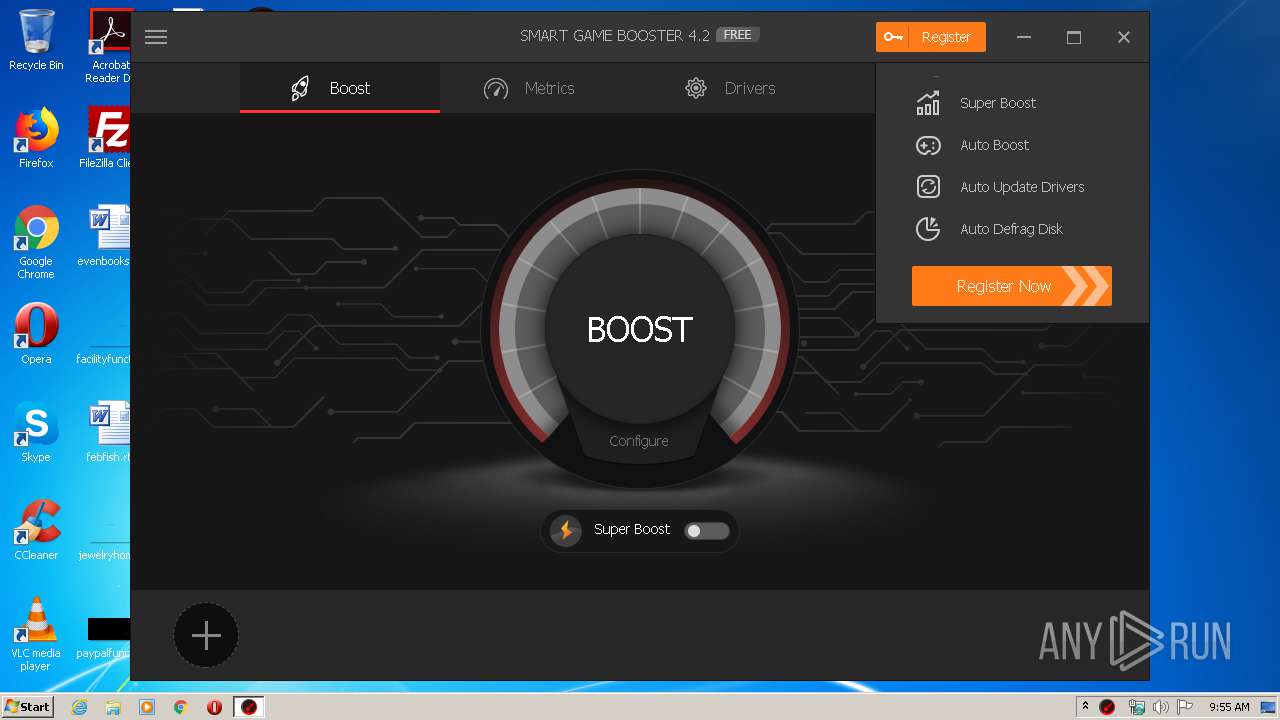Open the Opera desktop shortcut
This screenshot has height=720, width=1280.
pyautogui.click(x=36, y=334)
